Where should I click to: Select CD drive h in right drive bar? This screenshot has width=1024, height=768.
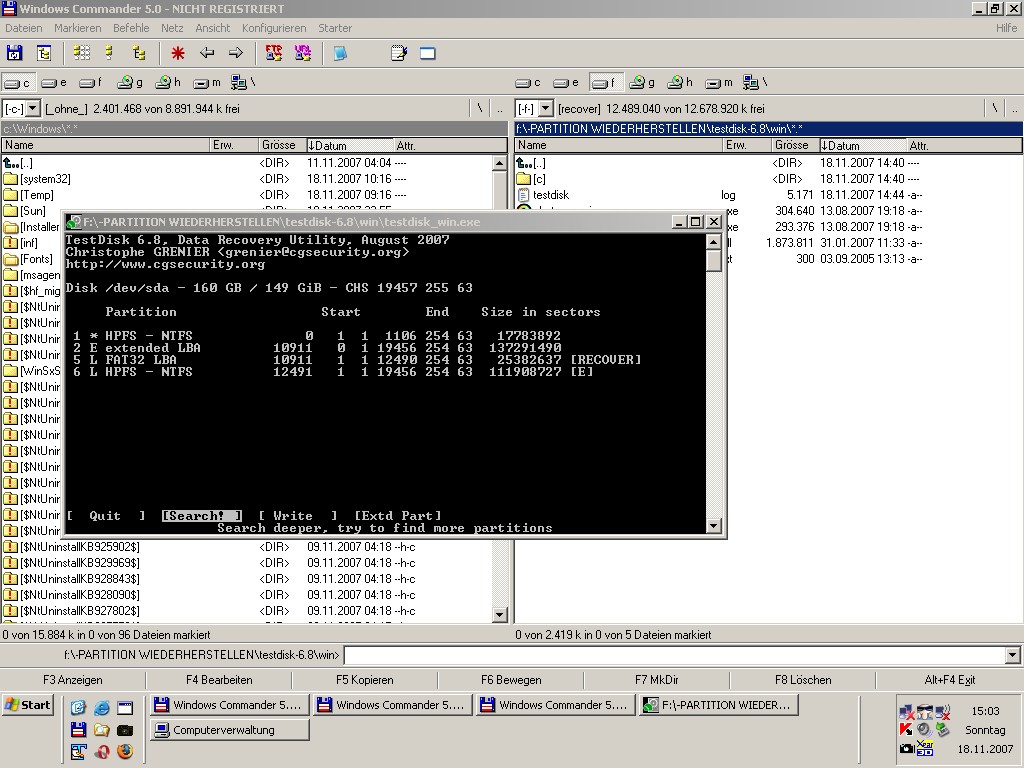680,82
